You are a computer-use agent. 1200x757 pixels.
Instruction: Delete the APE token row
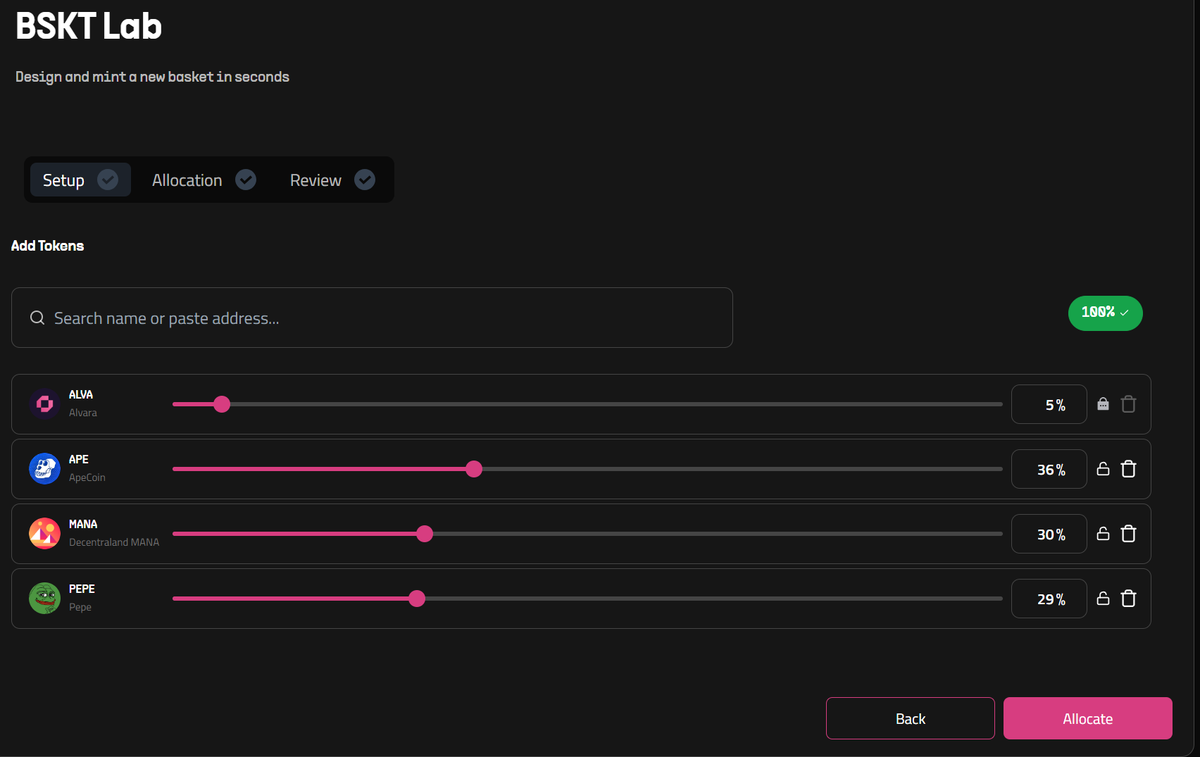[x=1128, y=469]
